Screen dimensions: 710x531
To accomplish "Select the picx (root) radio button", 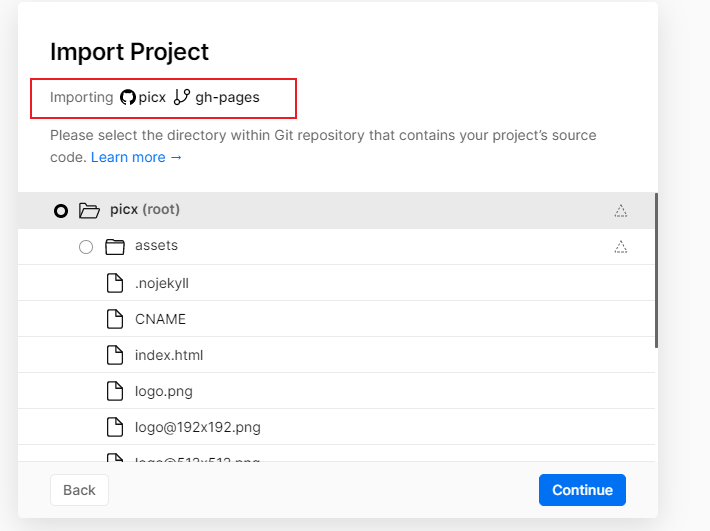I will (61, 210).
